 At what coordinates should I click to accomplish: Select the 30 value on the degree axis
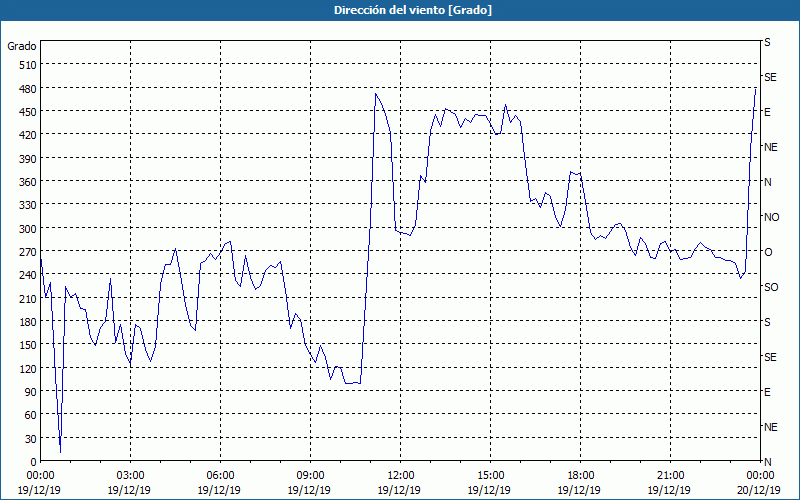[x=31, y=439]
